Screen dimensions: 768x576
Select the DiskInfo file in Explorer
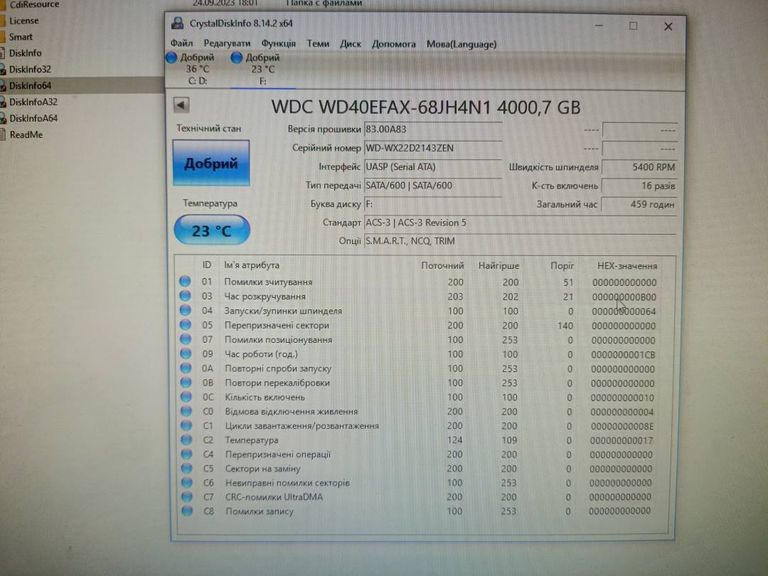coord(25,53)
